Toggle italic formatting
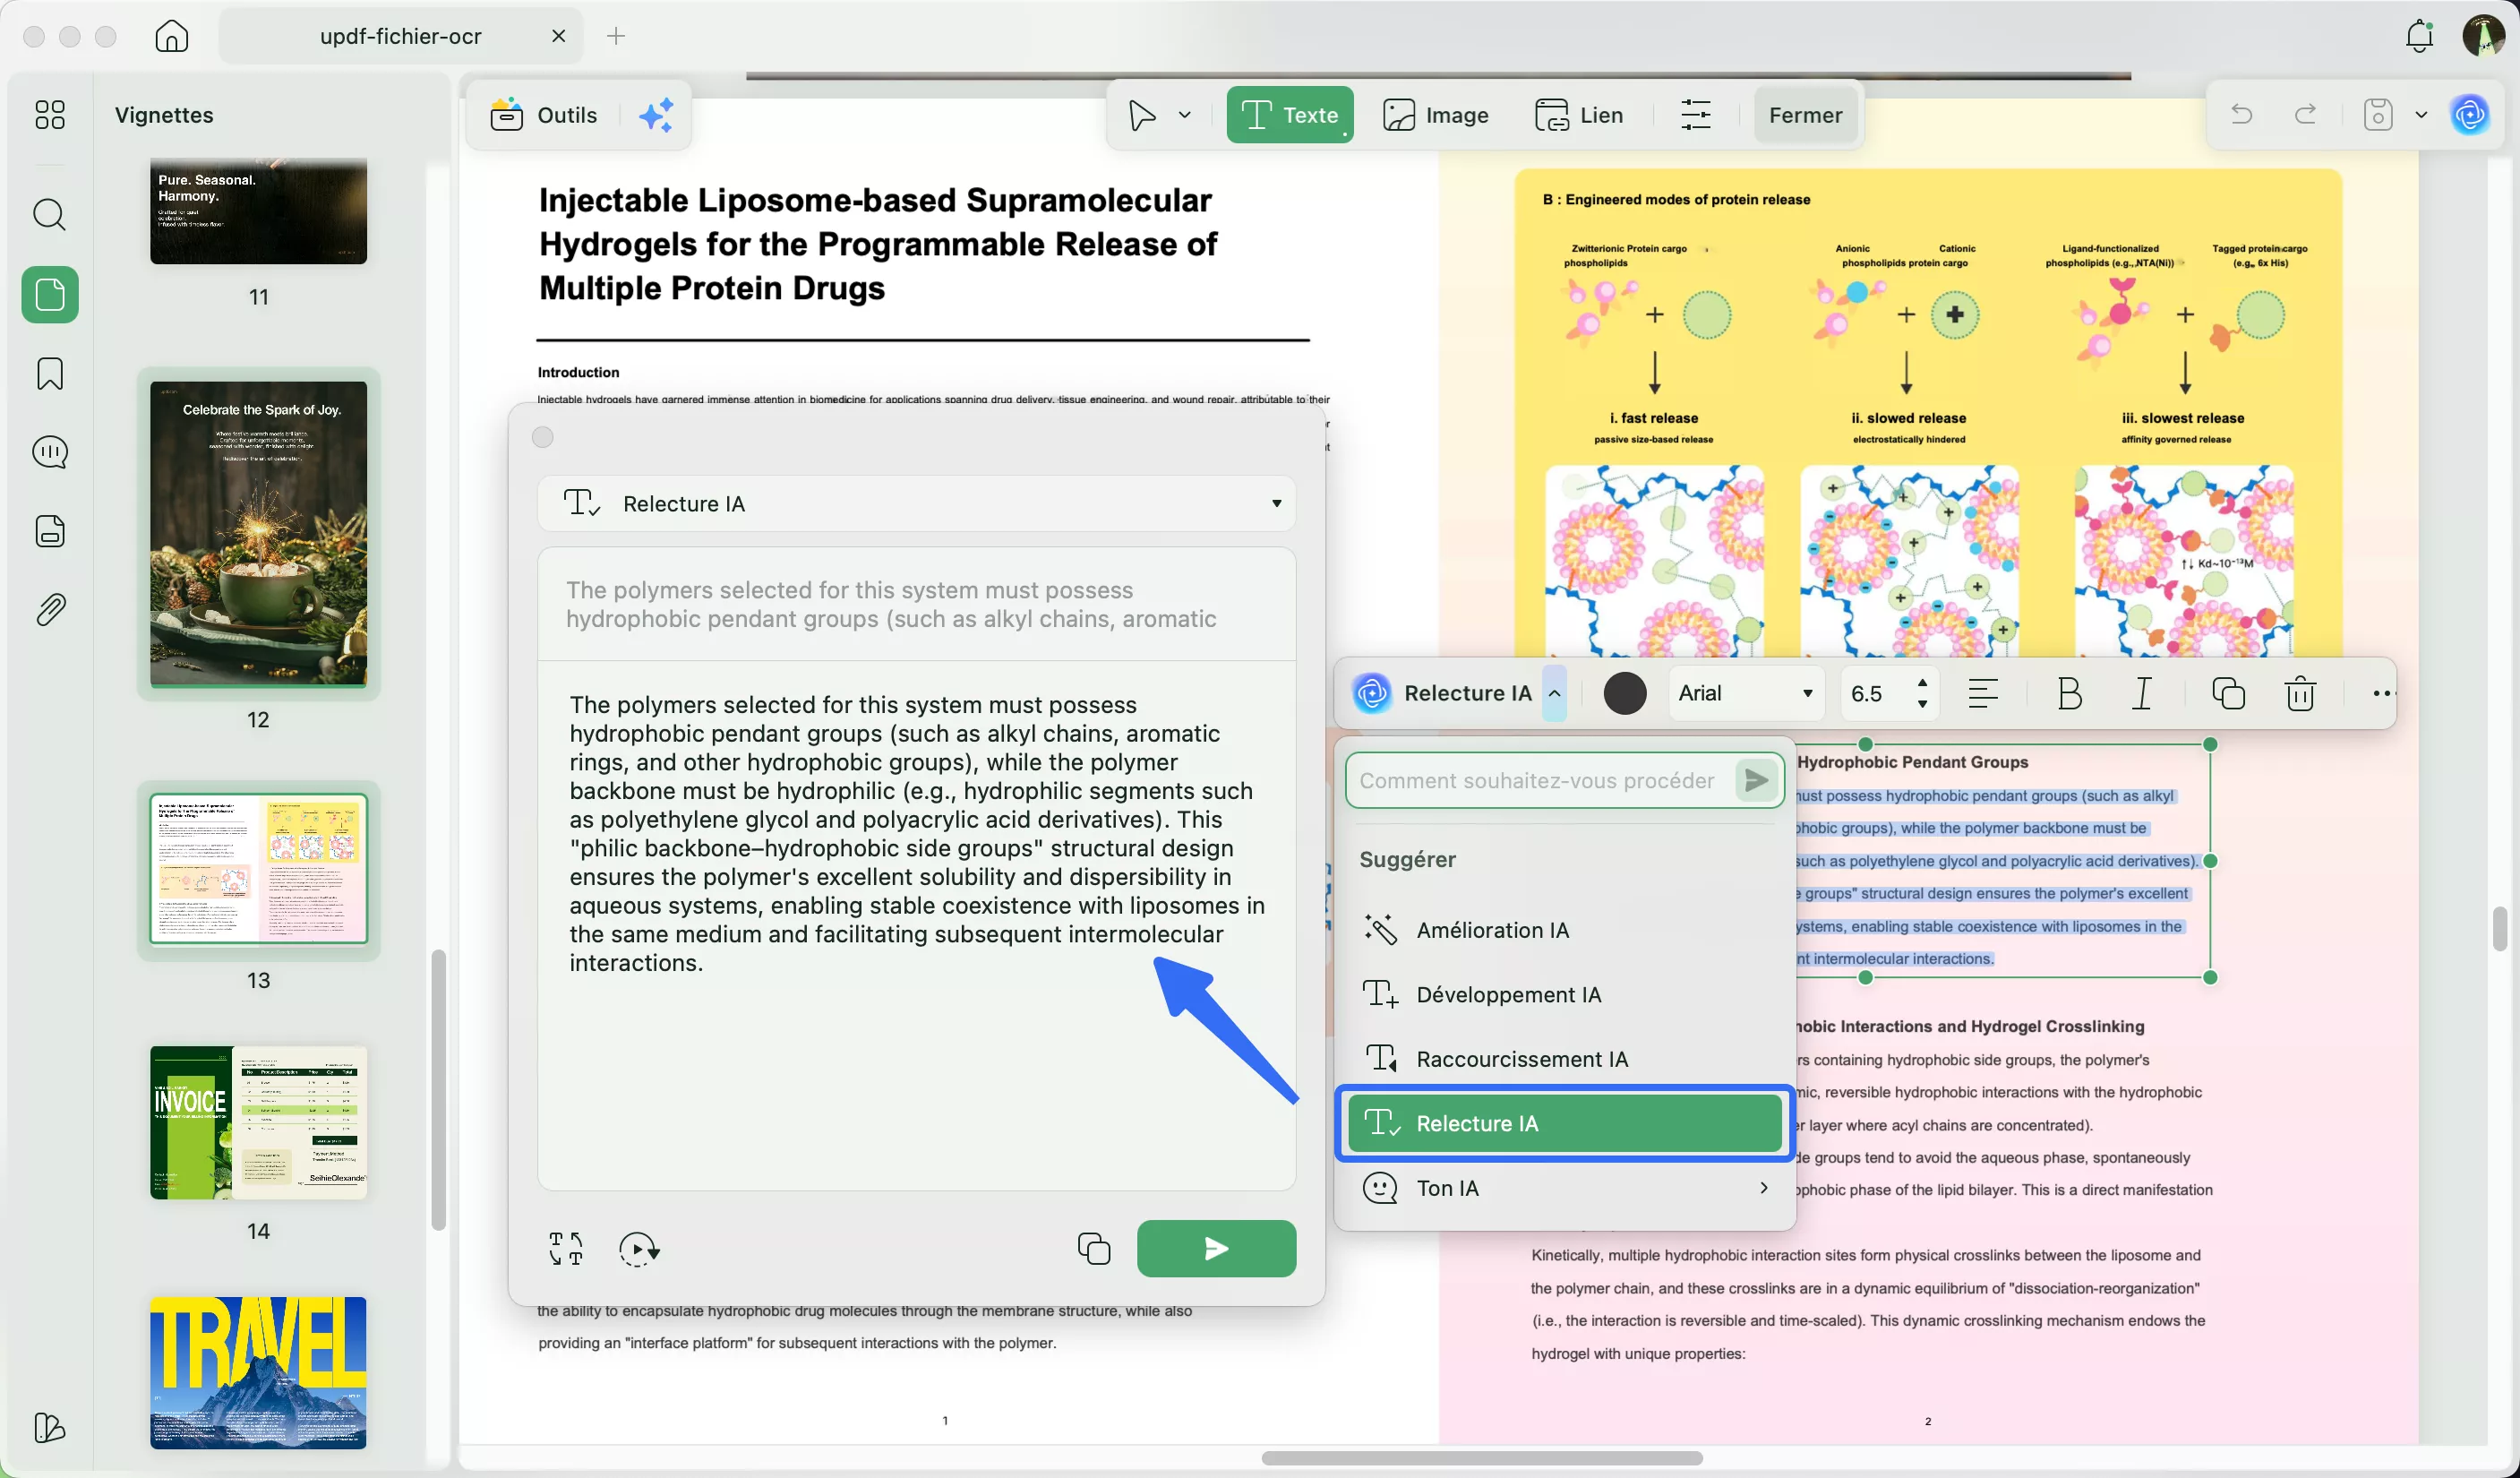 [2142, 693]
